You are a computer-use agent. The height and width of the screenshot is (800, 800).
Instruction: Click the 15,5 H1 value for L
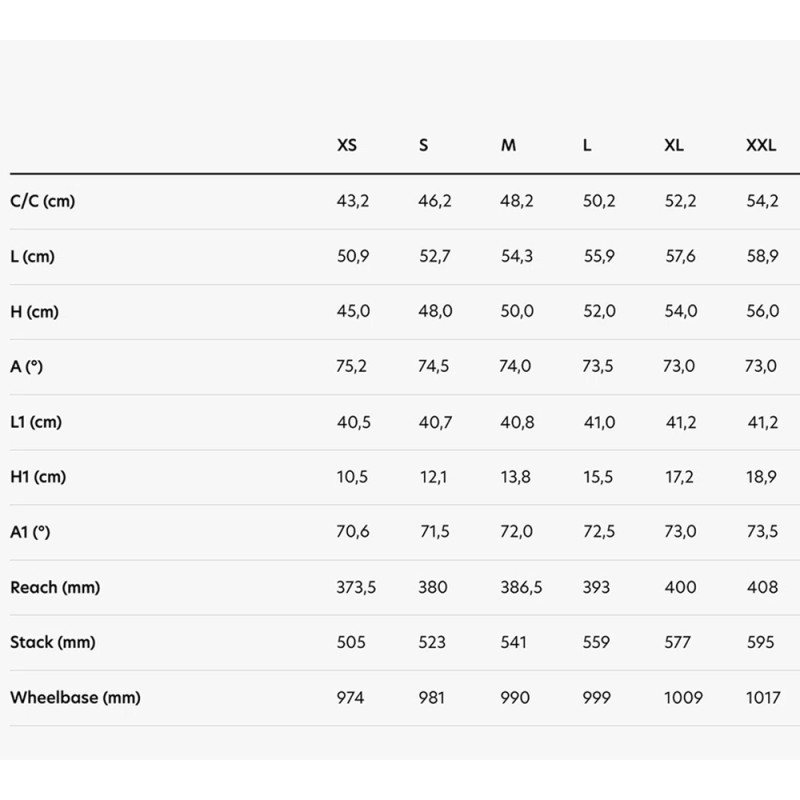(x=599, y=477)
